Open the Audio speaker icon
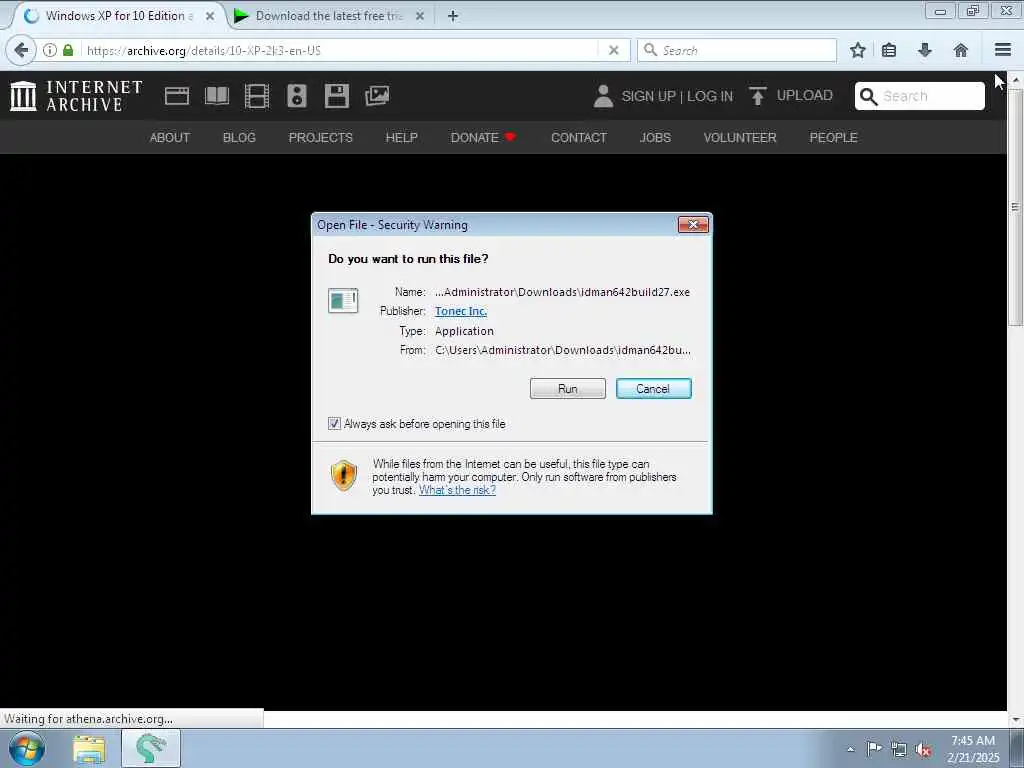The width and height of the screenshot is (1024, 768). pyautogui.click(x=296, y=96)
